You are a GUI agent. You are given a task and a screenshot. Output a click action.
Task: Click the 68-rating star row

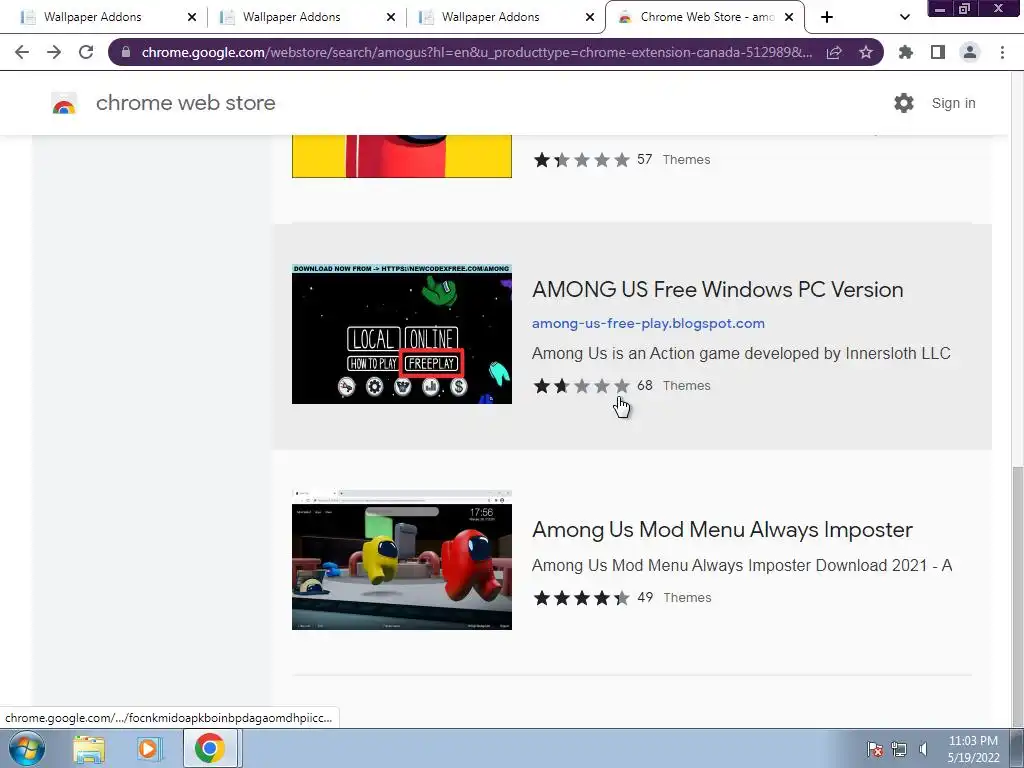(581, 386)
